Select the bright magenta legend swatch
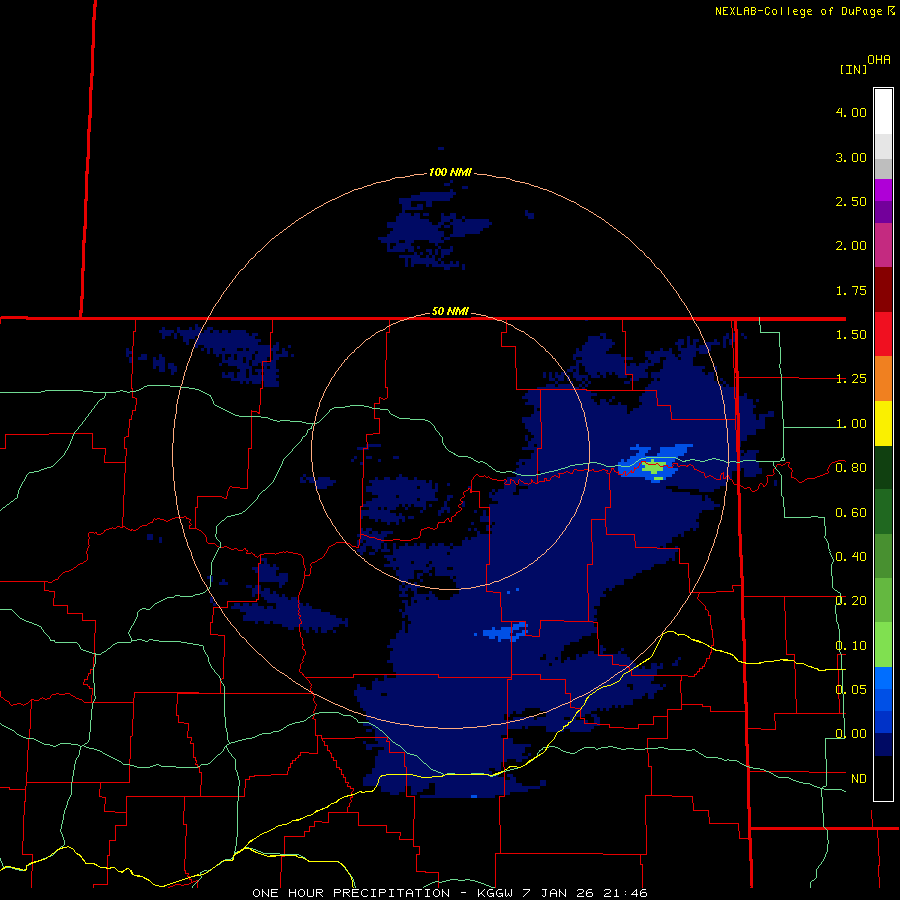Screen dimensions: 900x900 (x=883, y=190)
